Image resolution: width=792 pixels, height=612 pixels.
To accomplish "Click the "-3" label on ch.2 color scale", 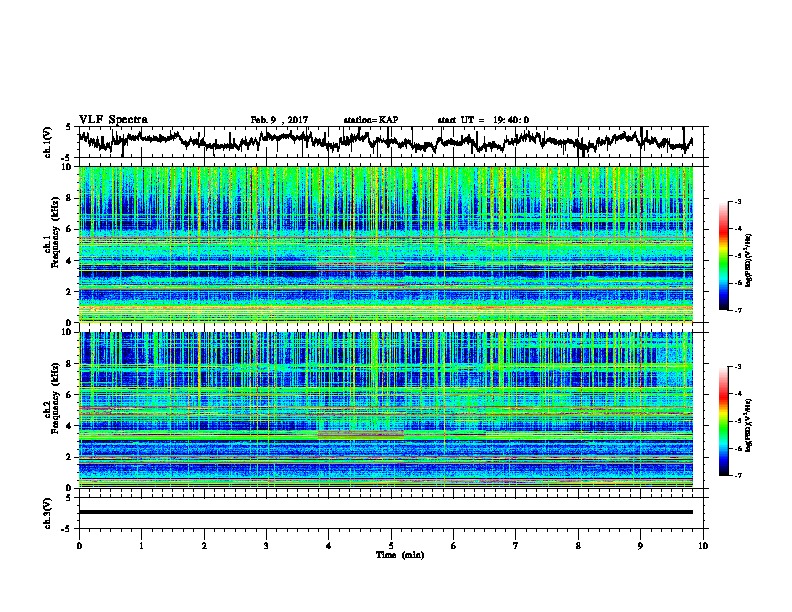I will pos(737,367).
